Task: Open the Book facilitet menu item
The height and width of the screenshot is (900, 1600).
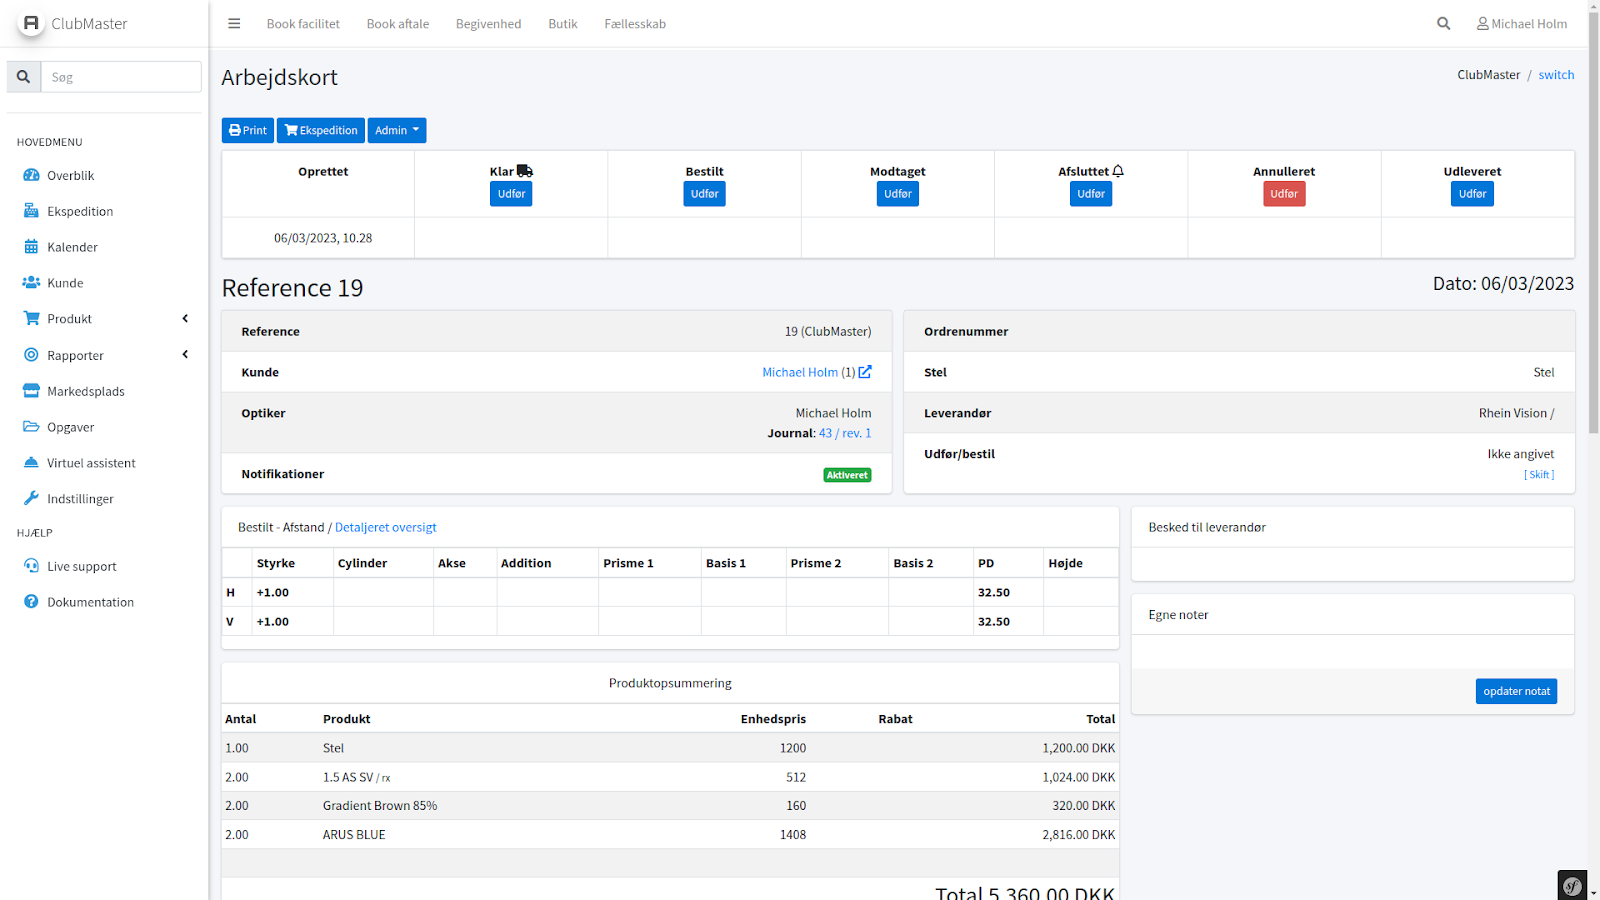Action: [303, 24]
